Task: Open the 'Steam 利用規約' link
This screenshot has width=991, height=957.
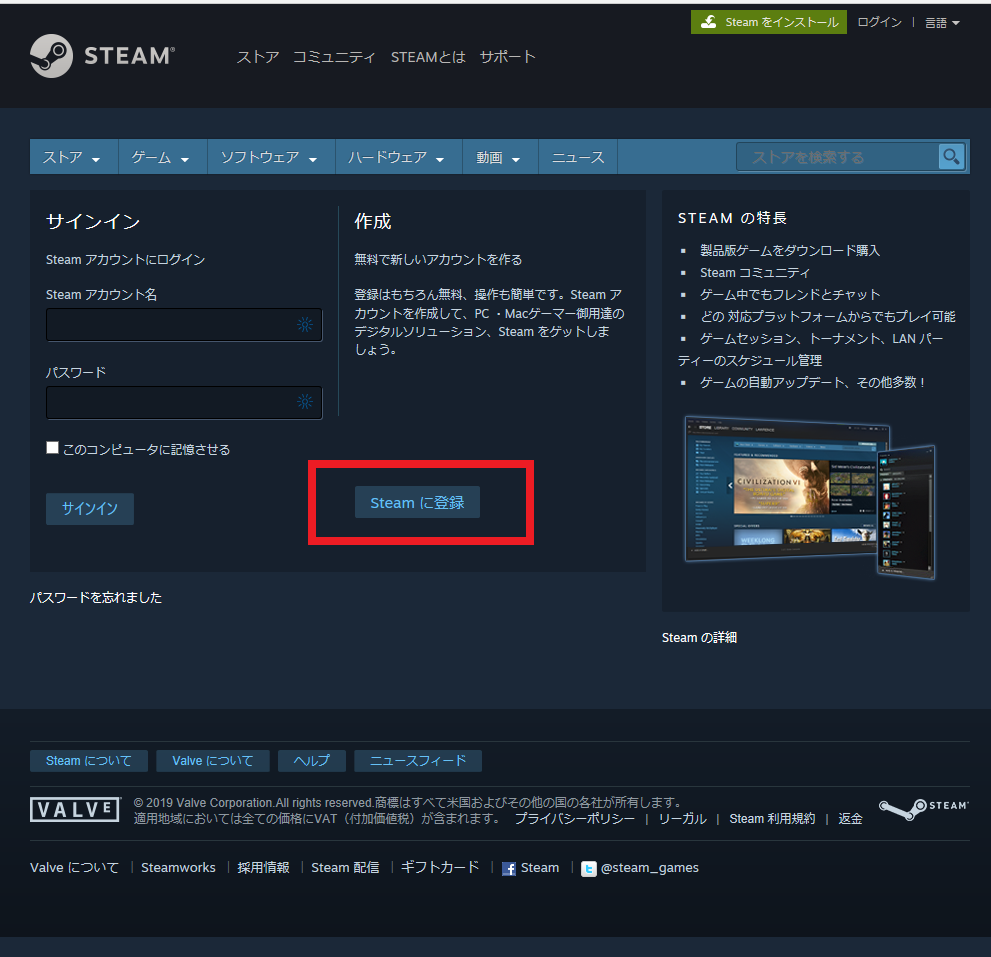Action: [772, 819]
